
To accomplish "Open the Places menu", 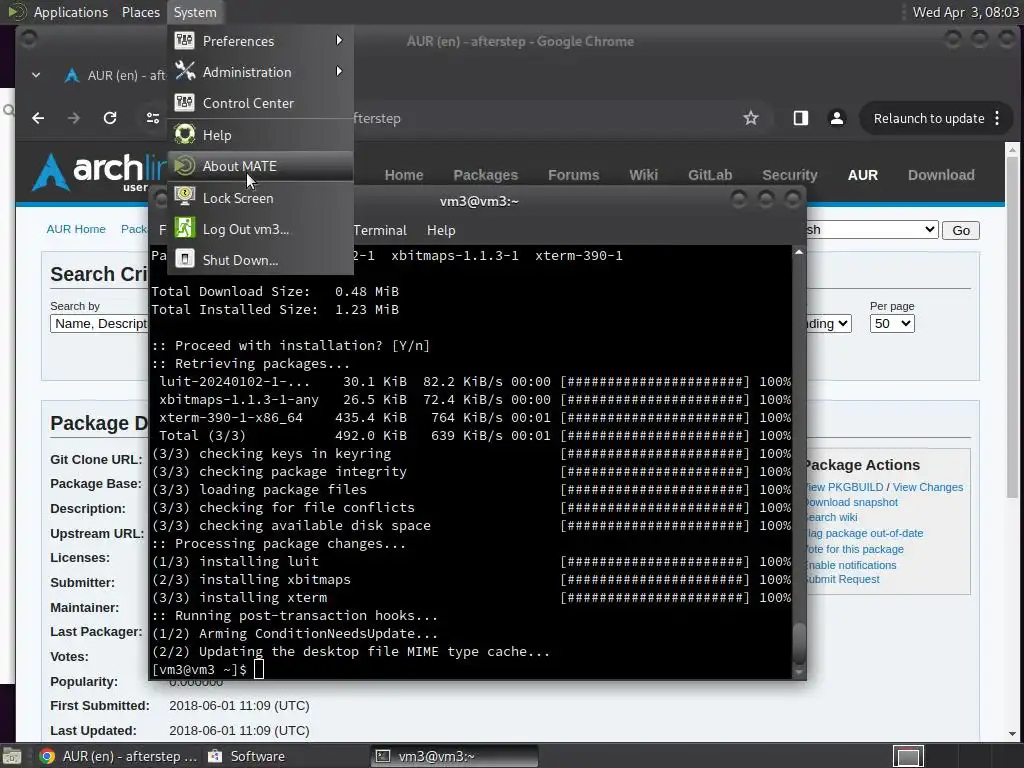I will 140,12.
